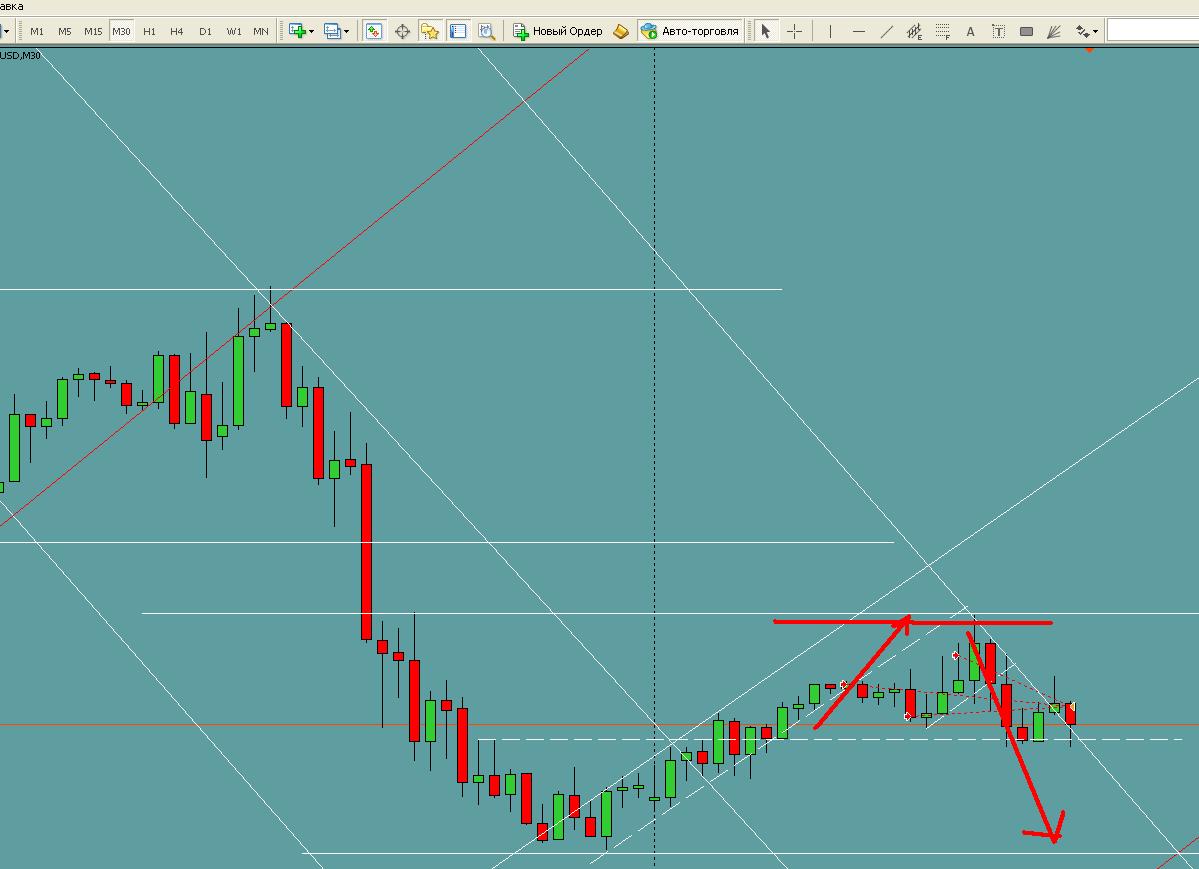Select the text tool letter A
Image resolution: width=1199 pixels, height=869 pixels.
coord(970,31)
